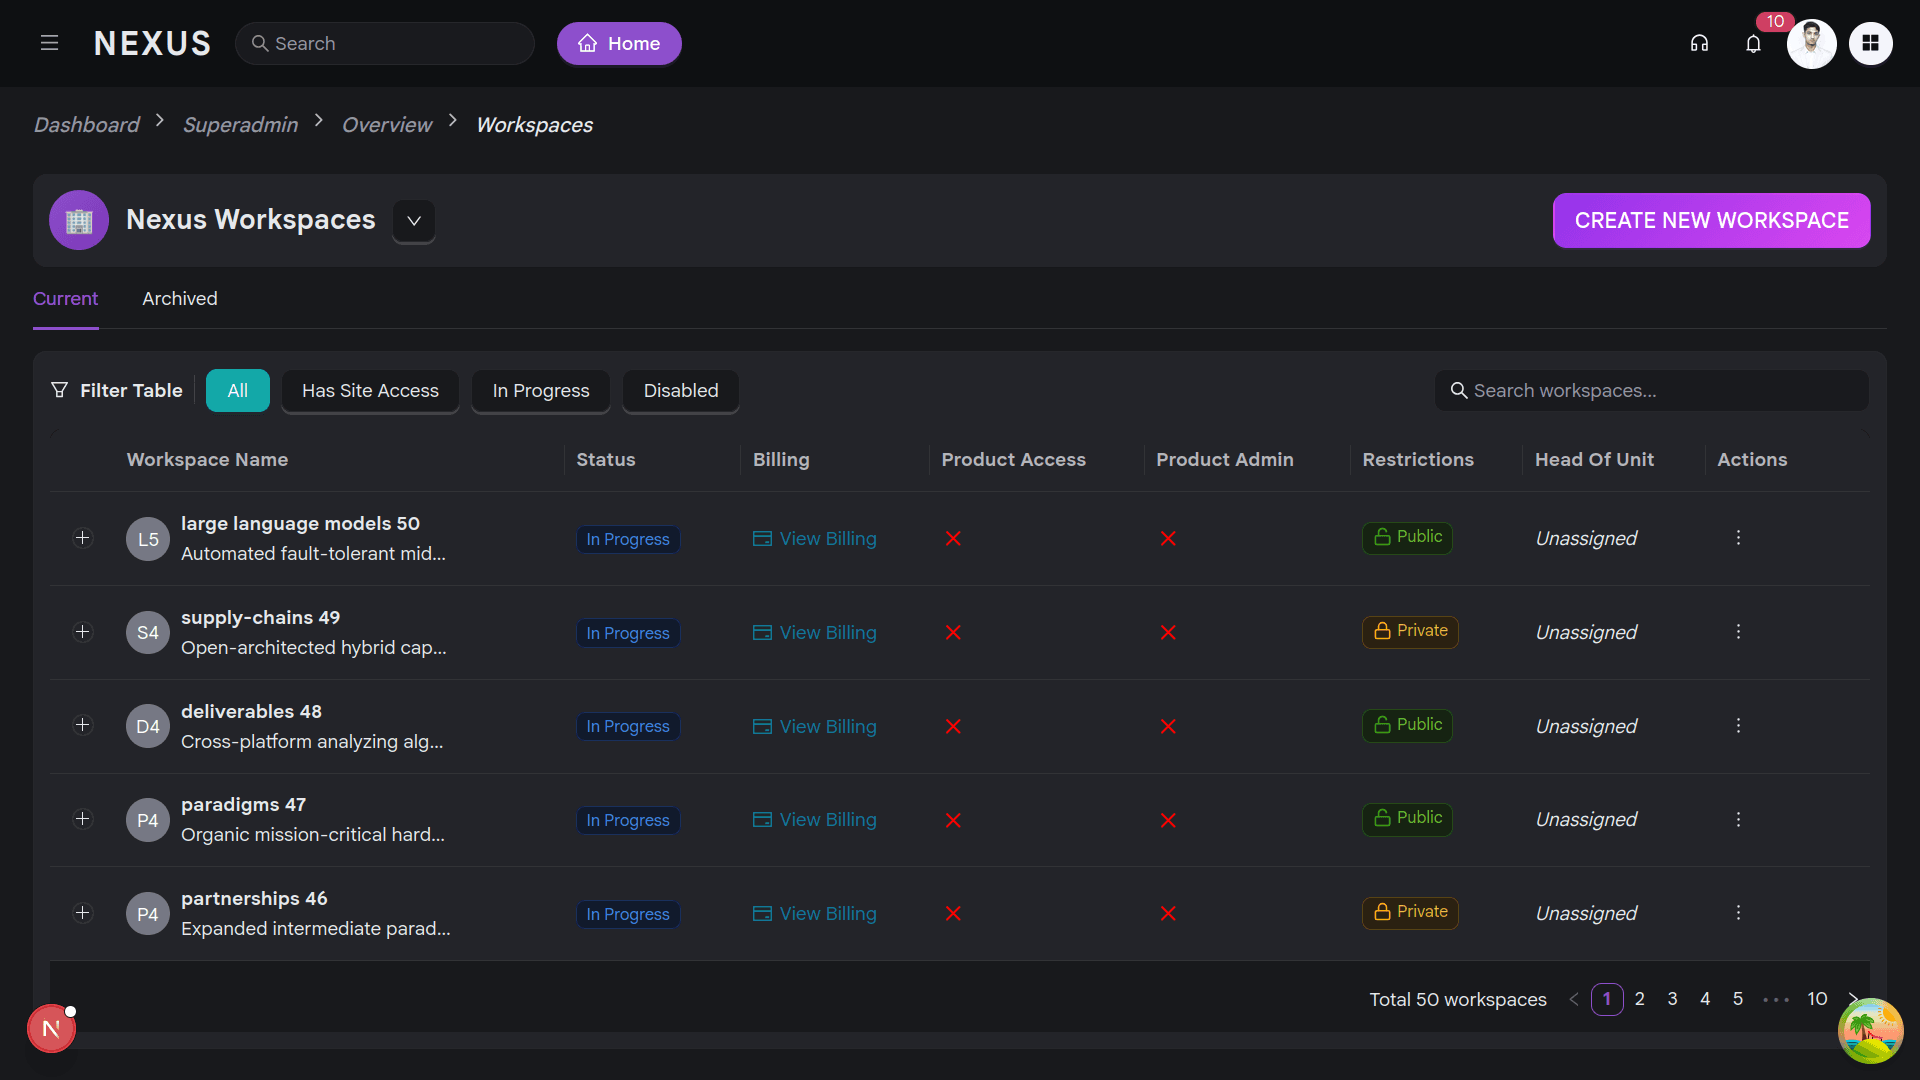Open the Dashboard breadcrumb
1920x1080 pixels.
[87, 124]
